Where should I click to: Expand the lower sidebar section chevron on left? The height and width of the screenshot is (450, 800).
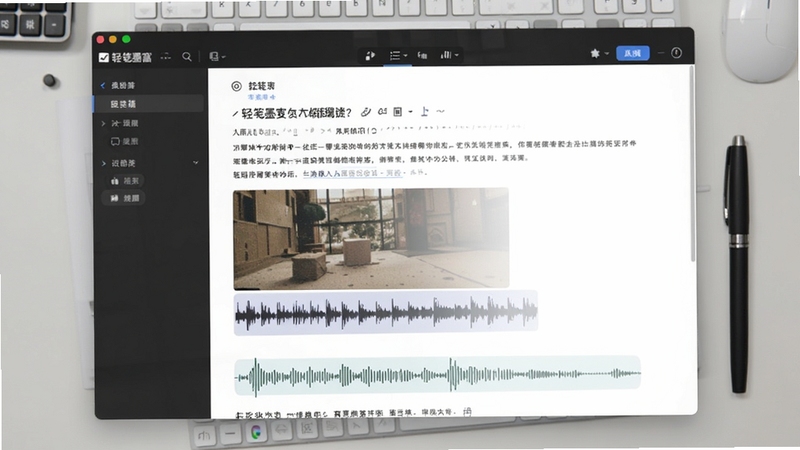(x=104, y=163)
